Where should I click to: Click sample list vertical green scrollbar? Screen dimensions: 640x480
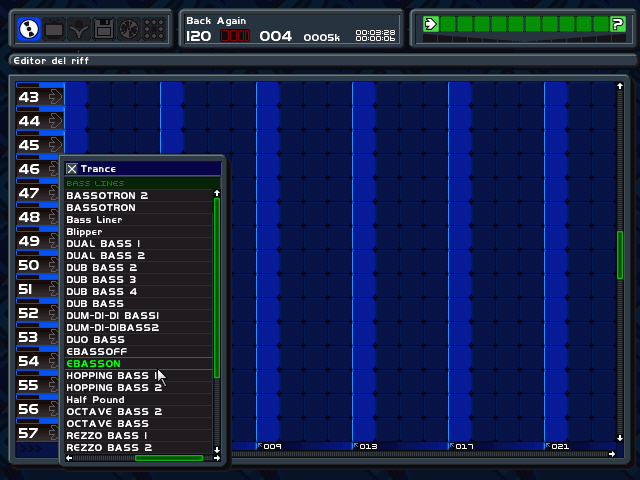pyautogui.click(x=217, y=288)
